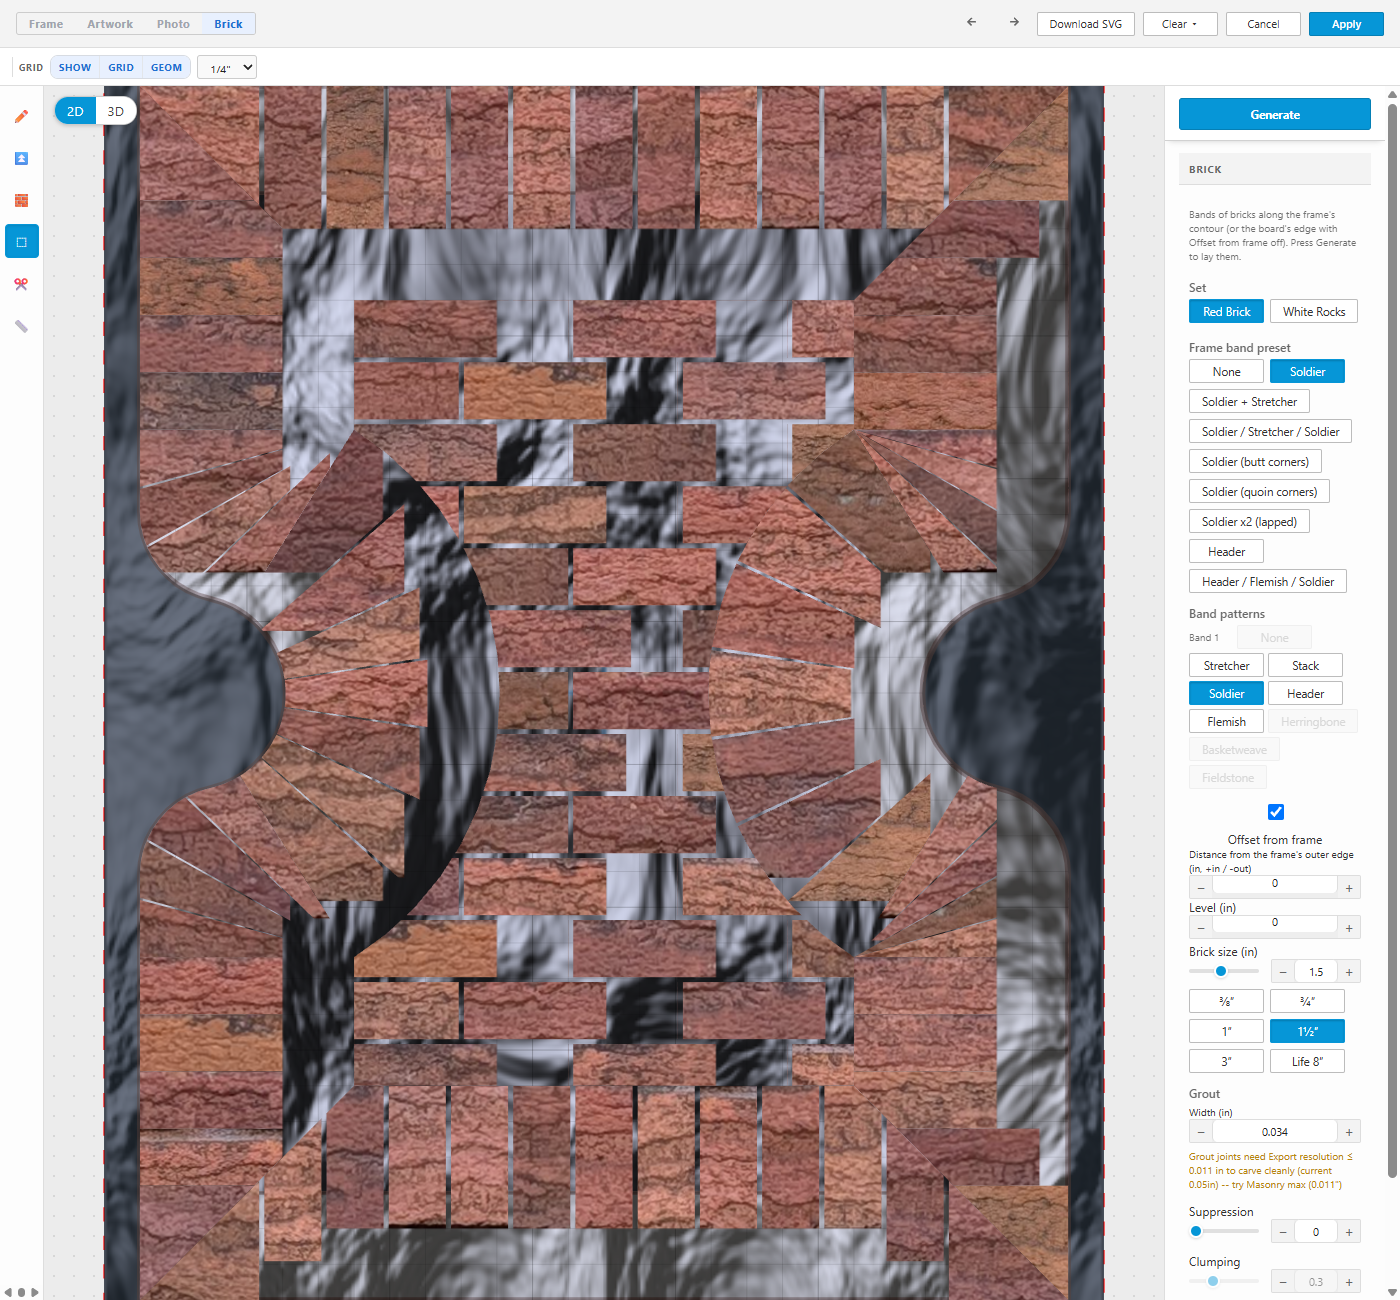The height and width of the screenshot is (1300, 1400).
Task: Increase Level with the plus button
Action: click(1349, 928)
